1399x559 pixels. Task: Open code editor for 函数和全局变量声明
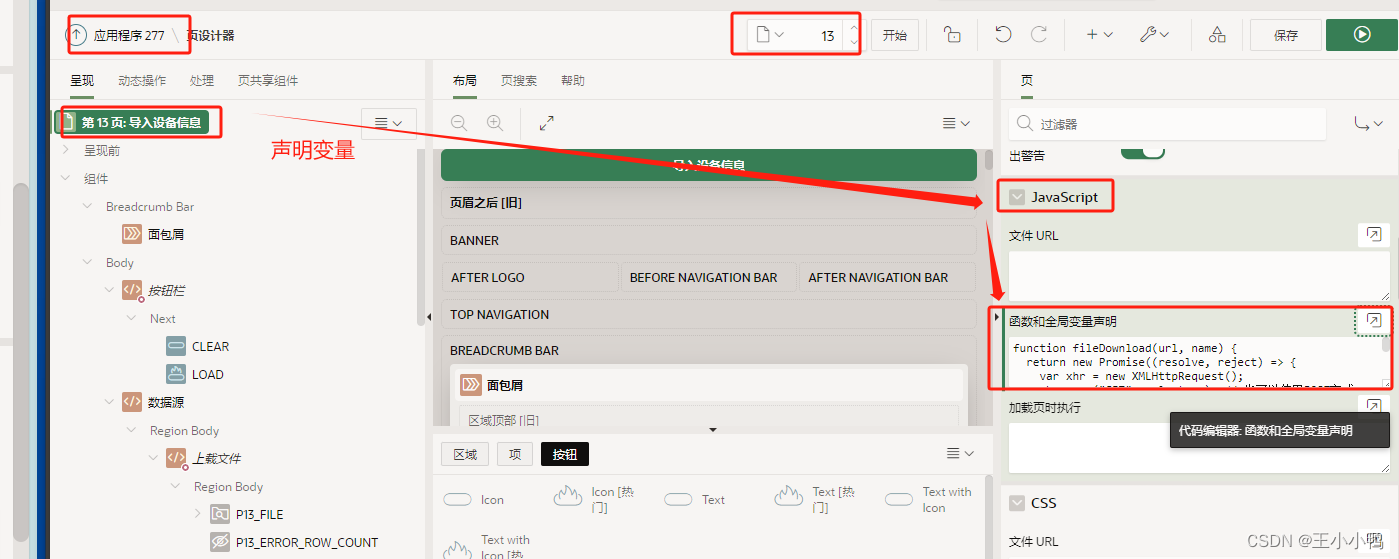click(1374, 321)
